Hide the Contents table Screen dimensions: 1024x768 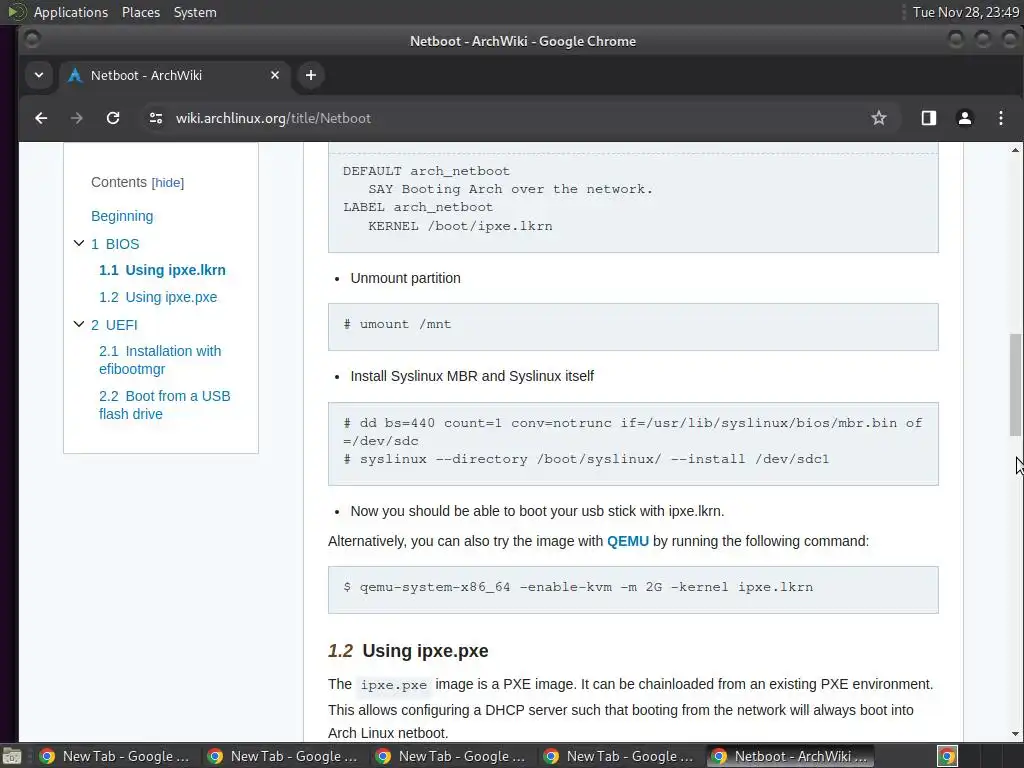click(x=168, y=183)
